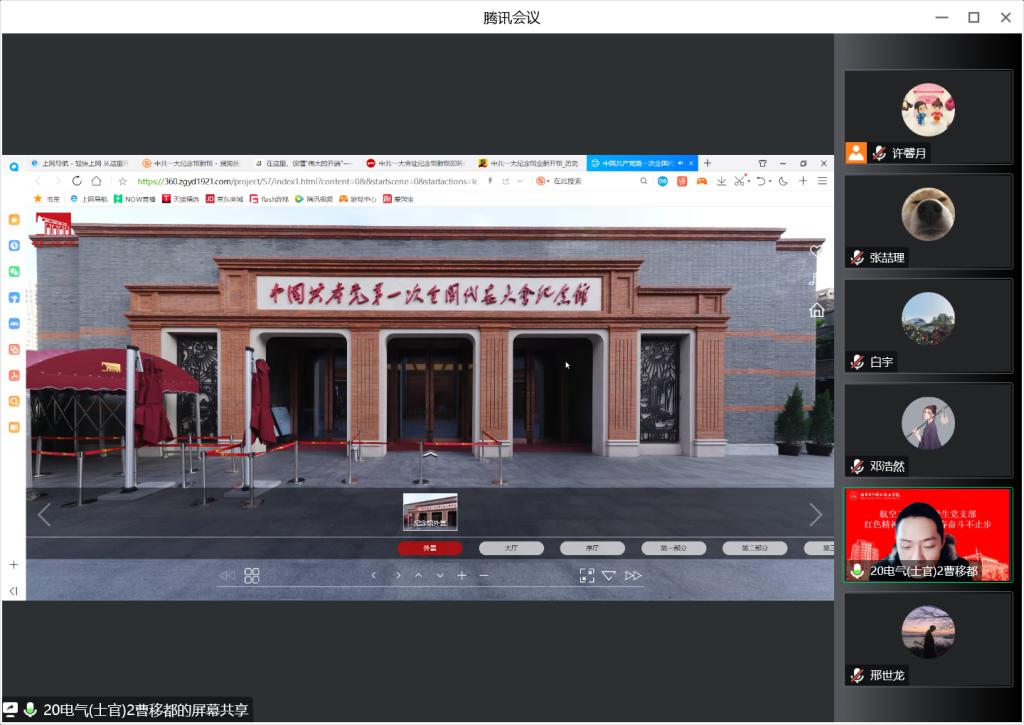Click the fast-forward next scene icon
The height and width of the screenshot is (725, 1024).
(633, 575)
